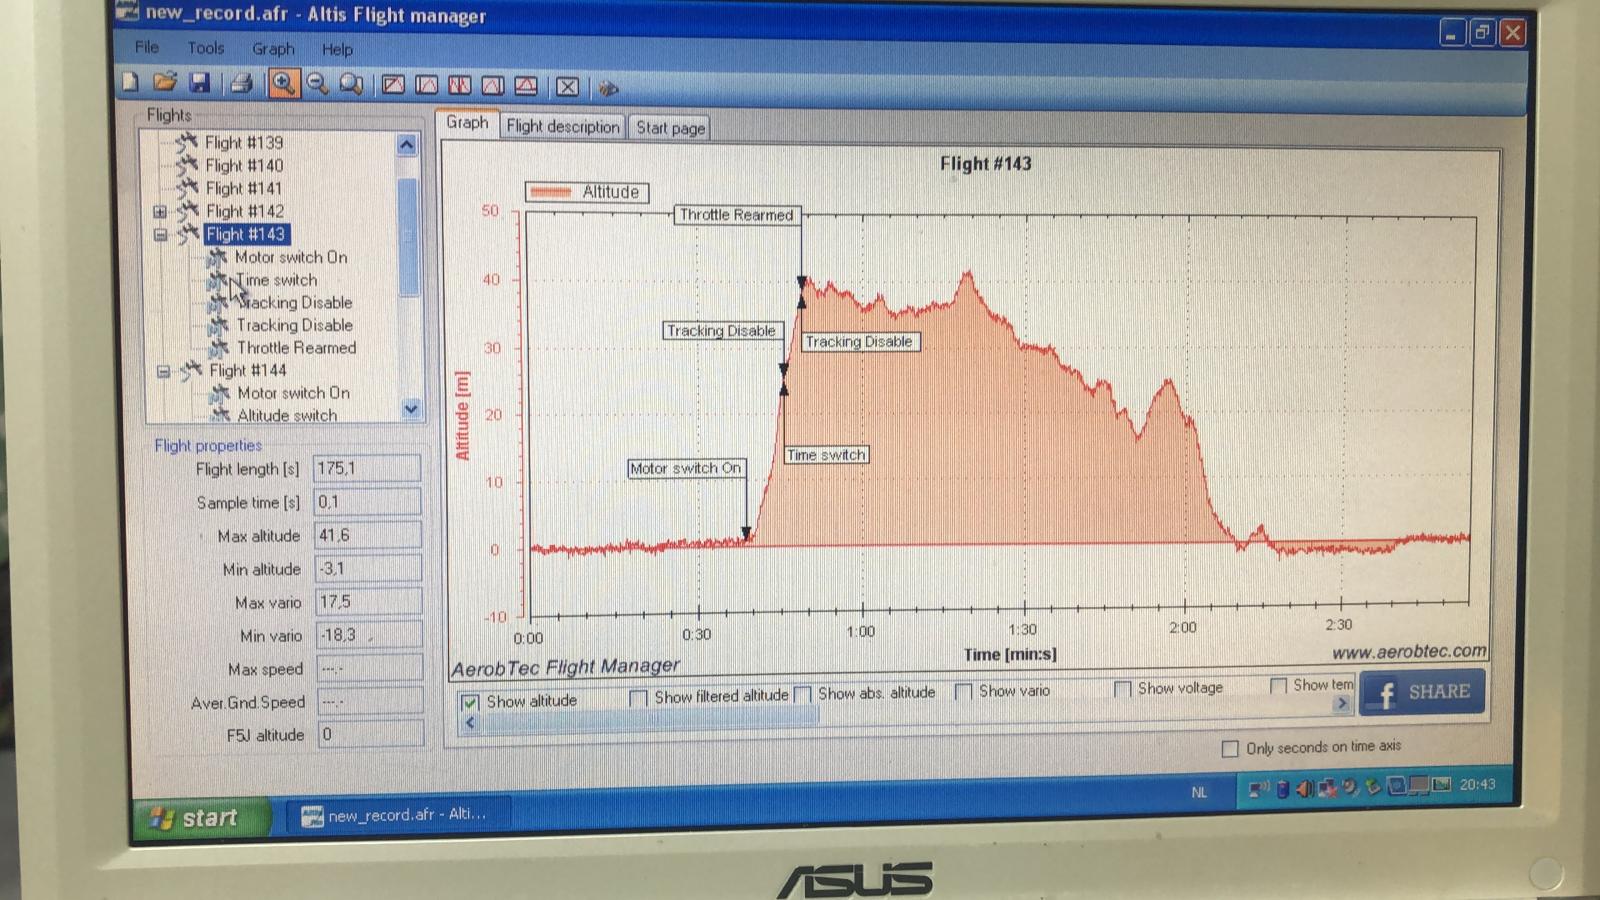Open a flight file via folder icon

[164, 82]
